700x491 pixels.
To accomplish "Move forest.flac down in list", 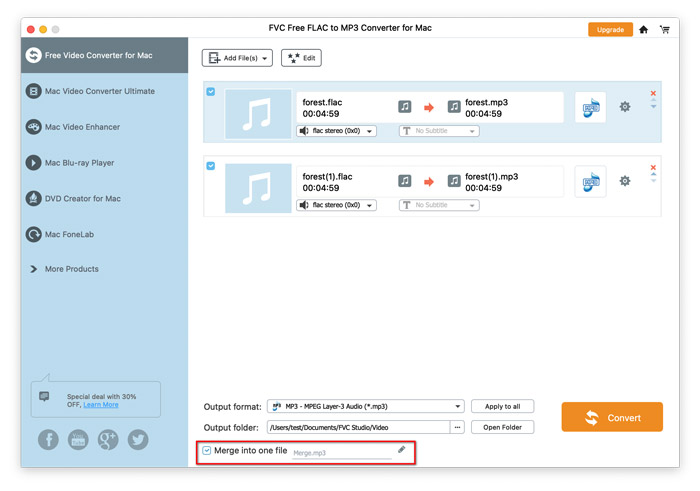I will pyautogui.click(x=653, y=107).
